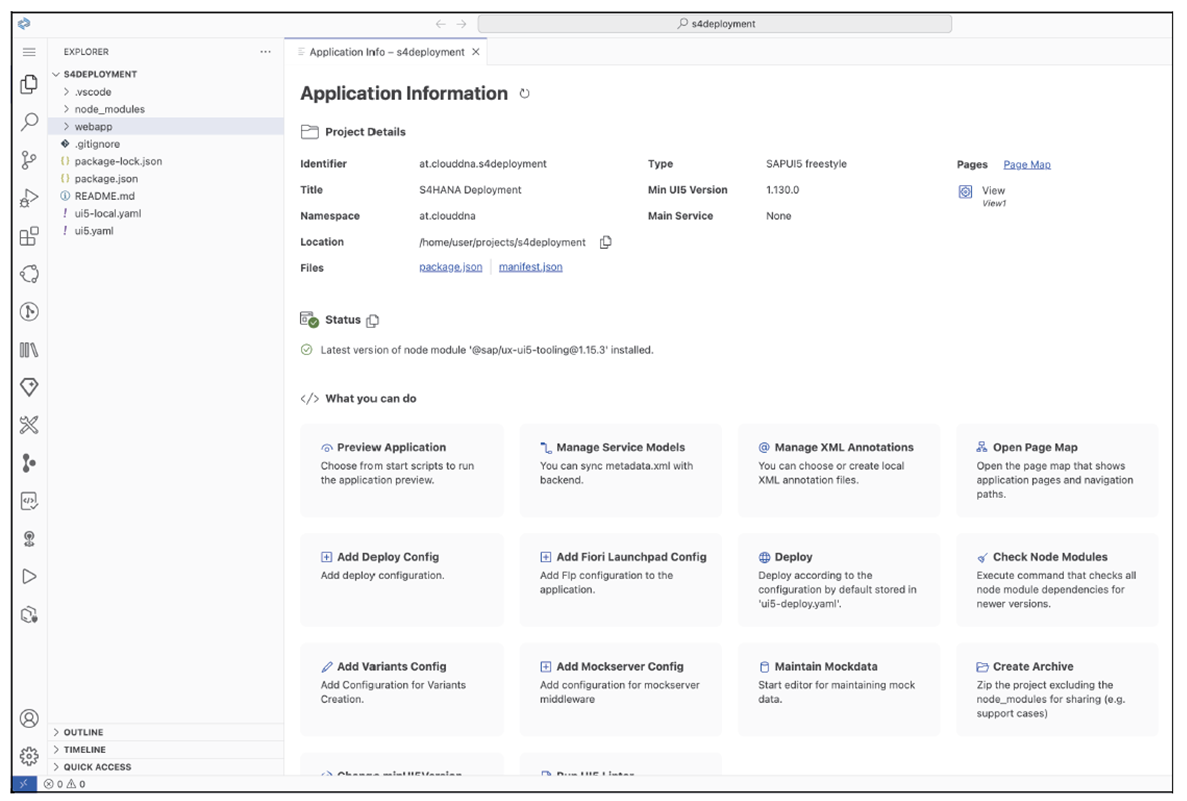Click the package.json link in Files
The width and height of the screenshot is (1187, 801).
click(450, 267)
